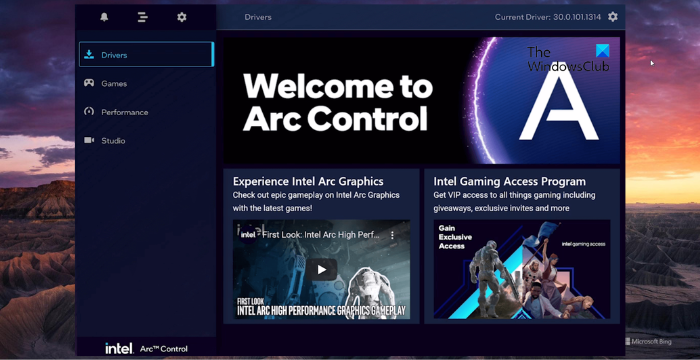
Task: Click the news feed lines icon
Action: click(142, 17)
